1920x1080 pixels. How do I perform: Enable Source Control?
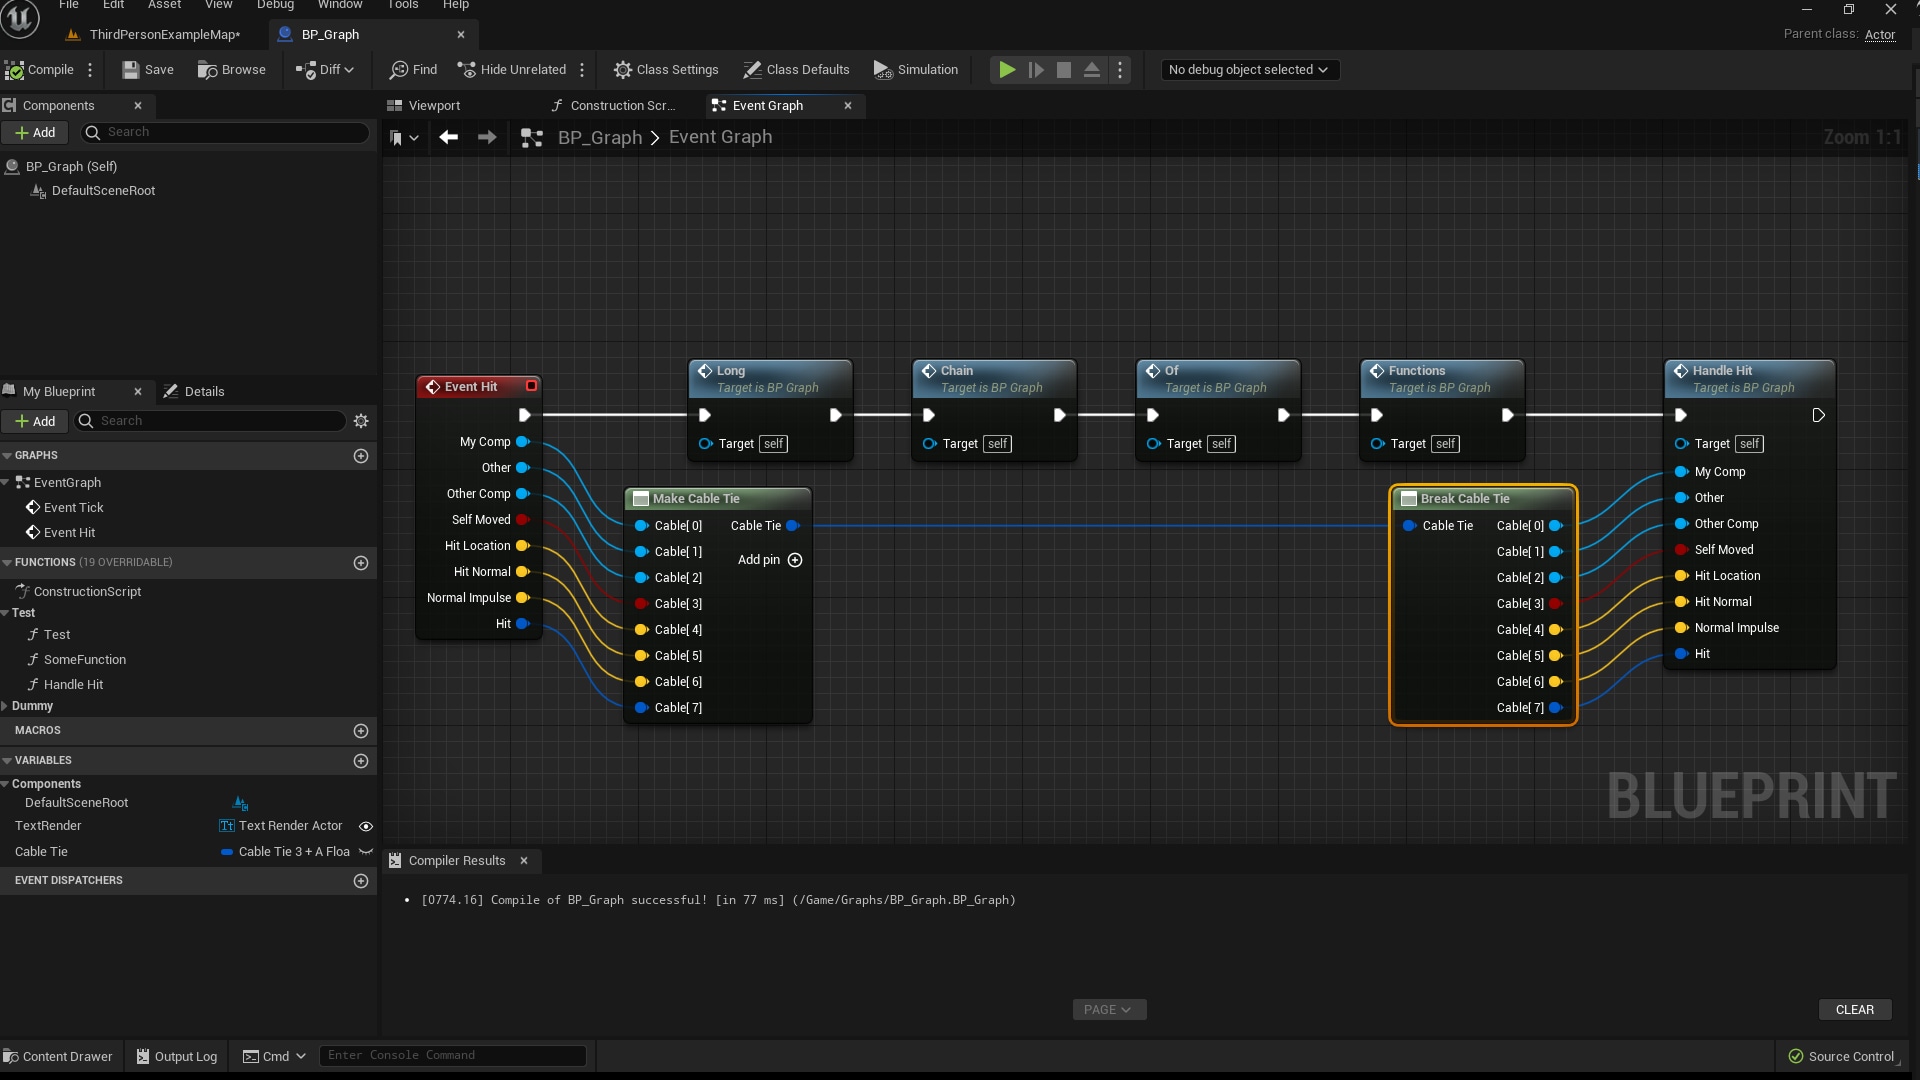[1843, 1056]
